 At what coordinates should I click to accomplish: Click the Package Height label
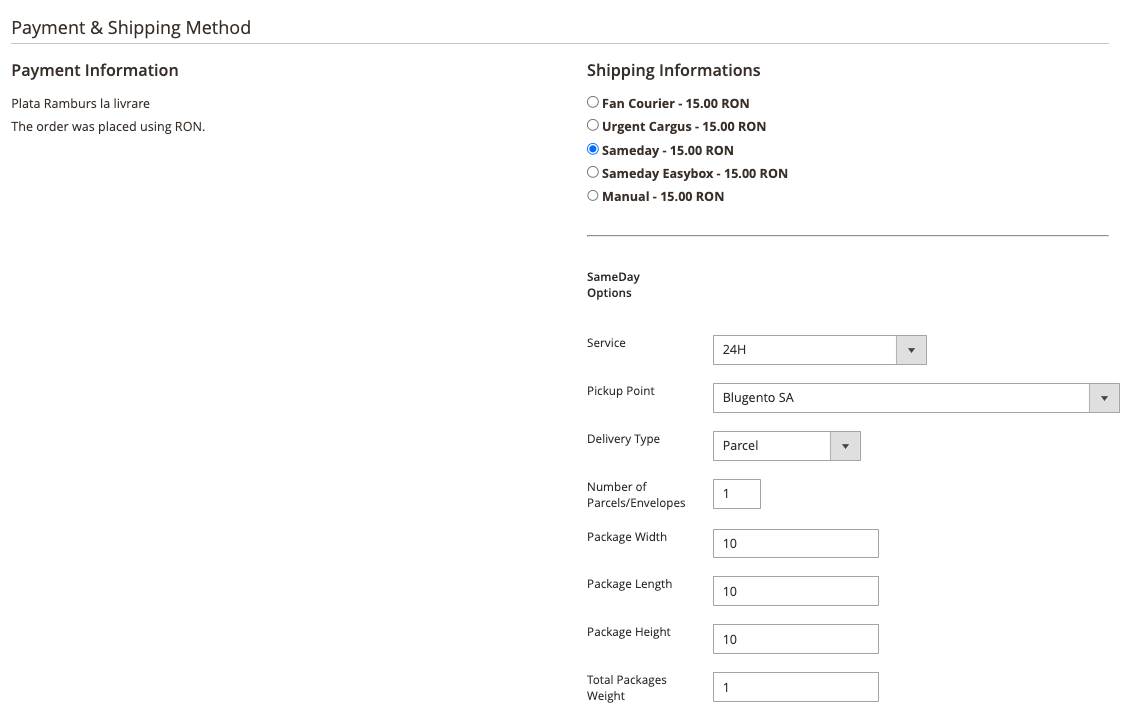629,632
